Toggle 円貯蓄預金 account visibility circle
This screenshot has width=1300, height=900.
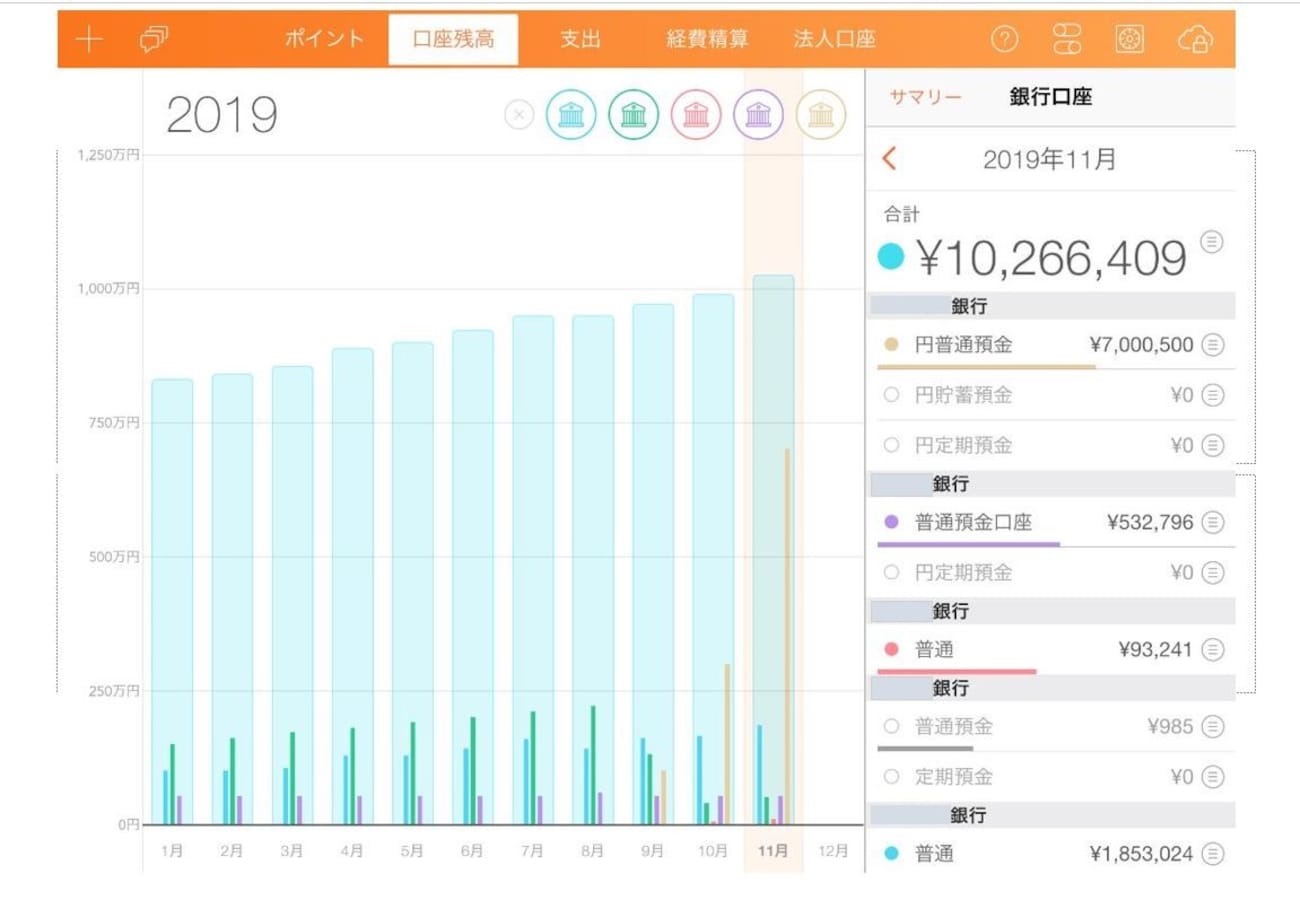point(892,395)
